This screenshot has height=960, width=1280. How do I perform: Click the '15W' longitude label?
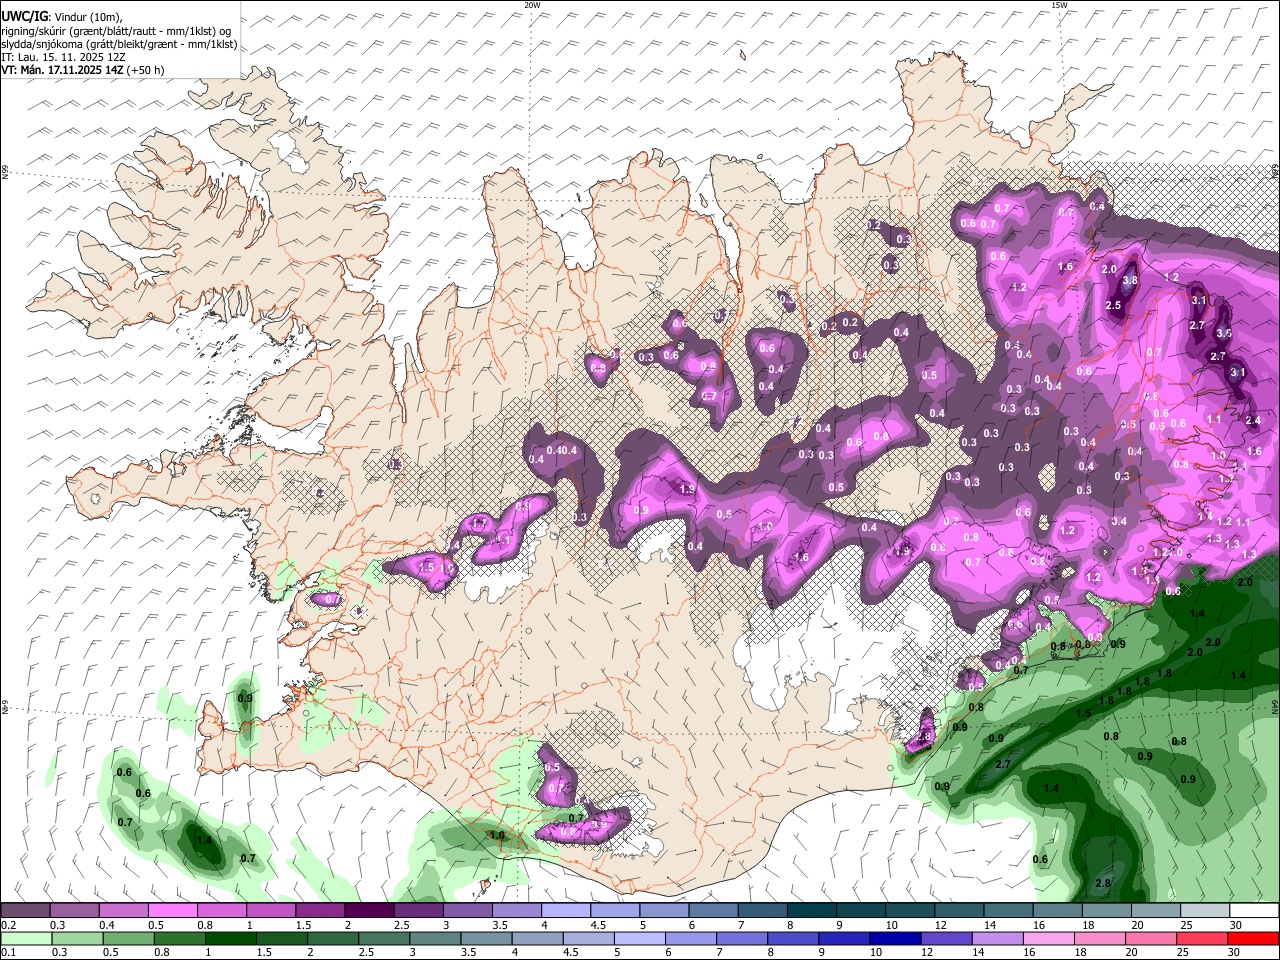pos(1059,5)
